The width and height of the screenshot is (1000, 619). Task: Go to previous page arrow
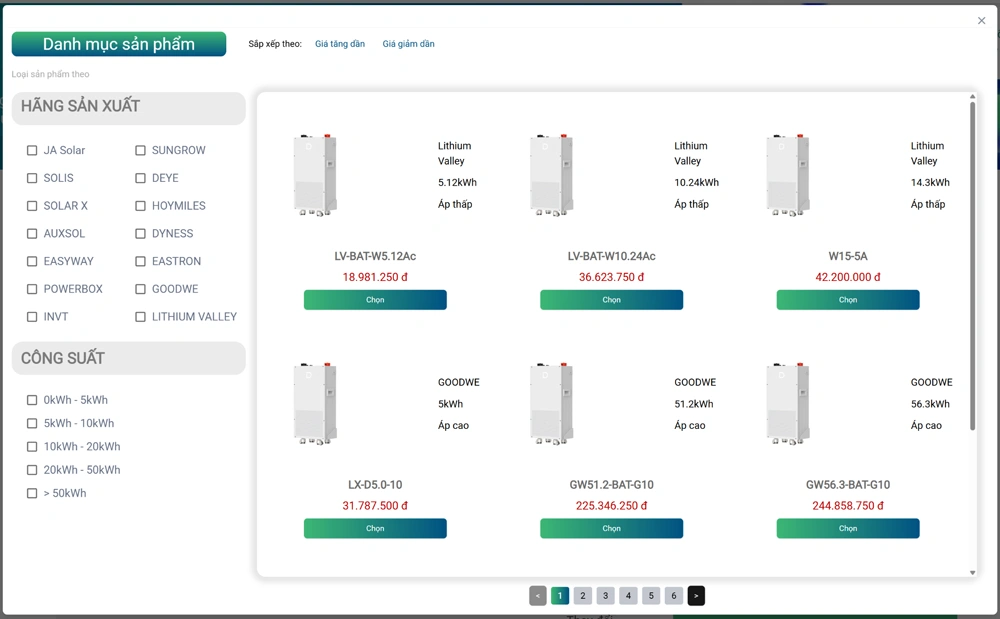pyautogui.click(x=538, y=595)
